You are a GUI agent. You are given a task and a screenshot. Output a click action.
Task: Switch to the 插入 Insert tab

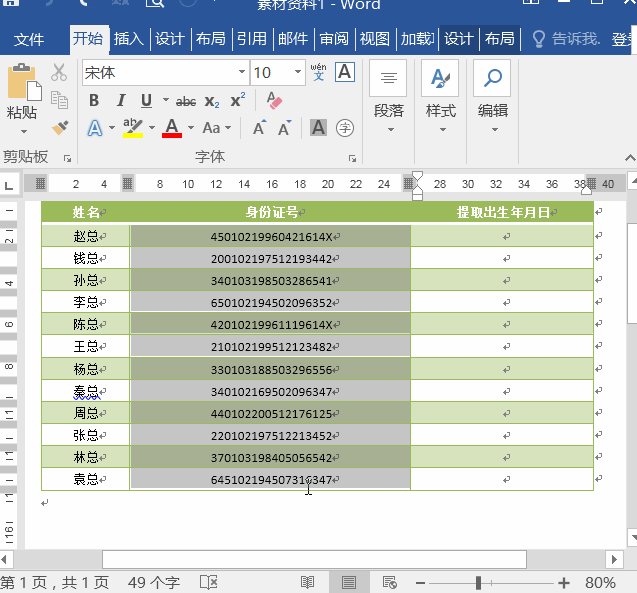[129, 39]
